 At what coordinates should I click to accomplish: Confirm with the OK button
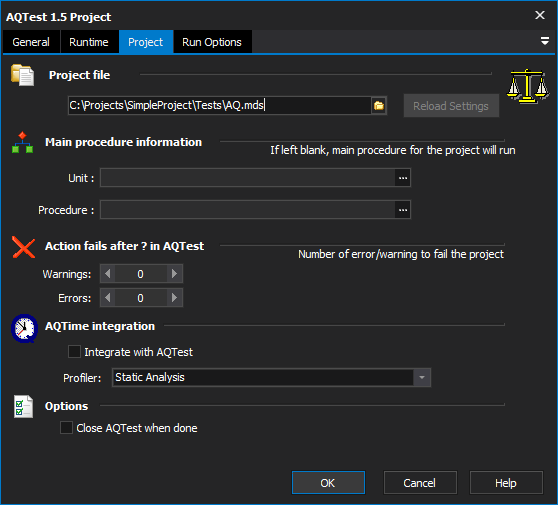tap(328, 483)
